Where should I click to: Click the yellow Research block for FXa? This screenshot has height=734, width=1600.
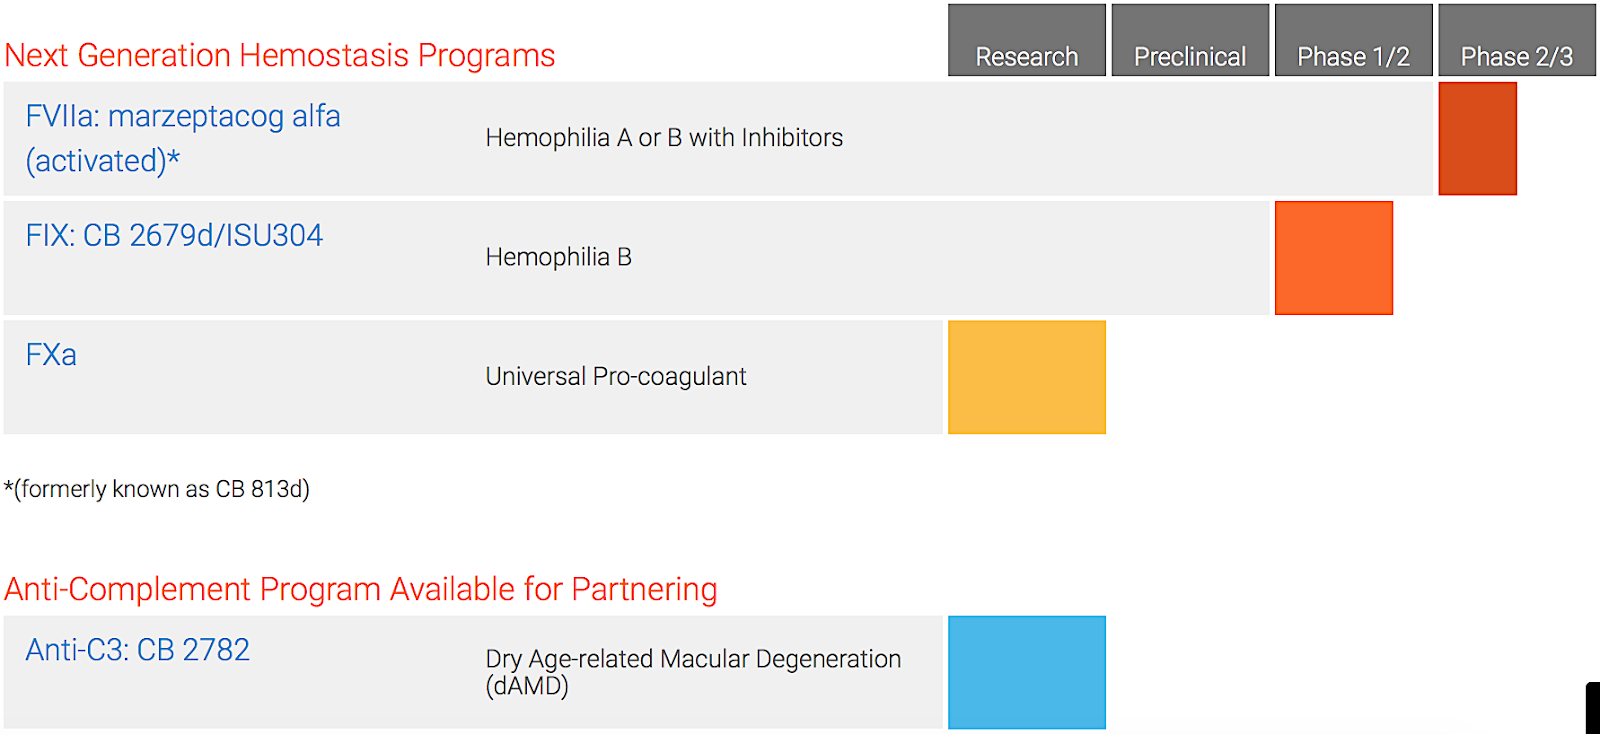click(x=1027, y=377)
